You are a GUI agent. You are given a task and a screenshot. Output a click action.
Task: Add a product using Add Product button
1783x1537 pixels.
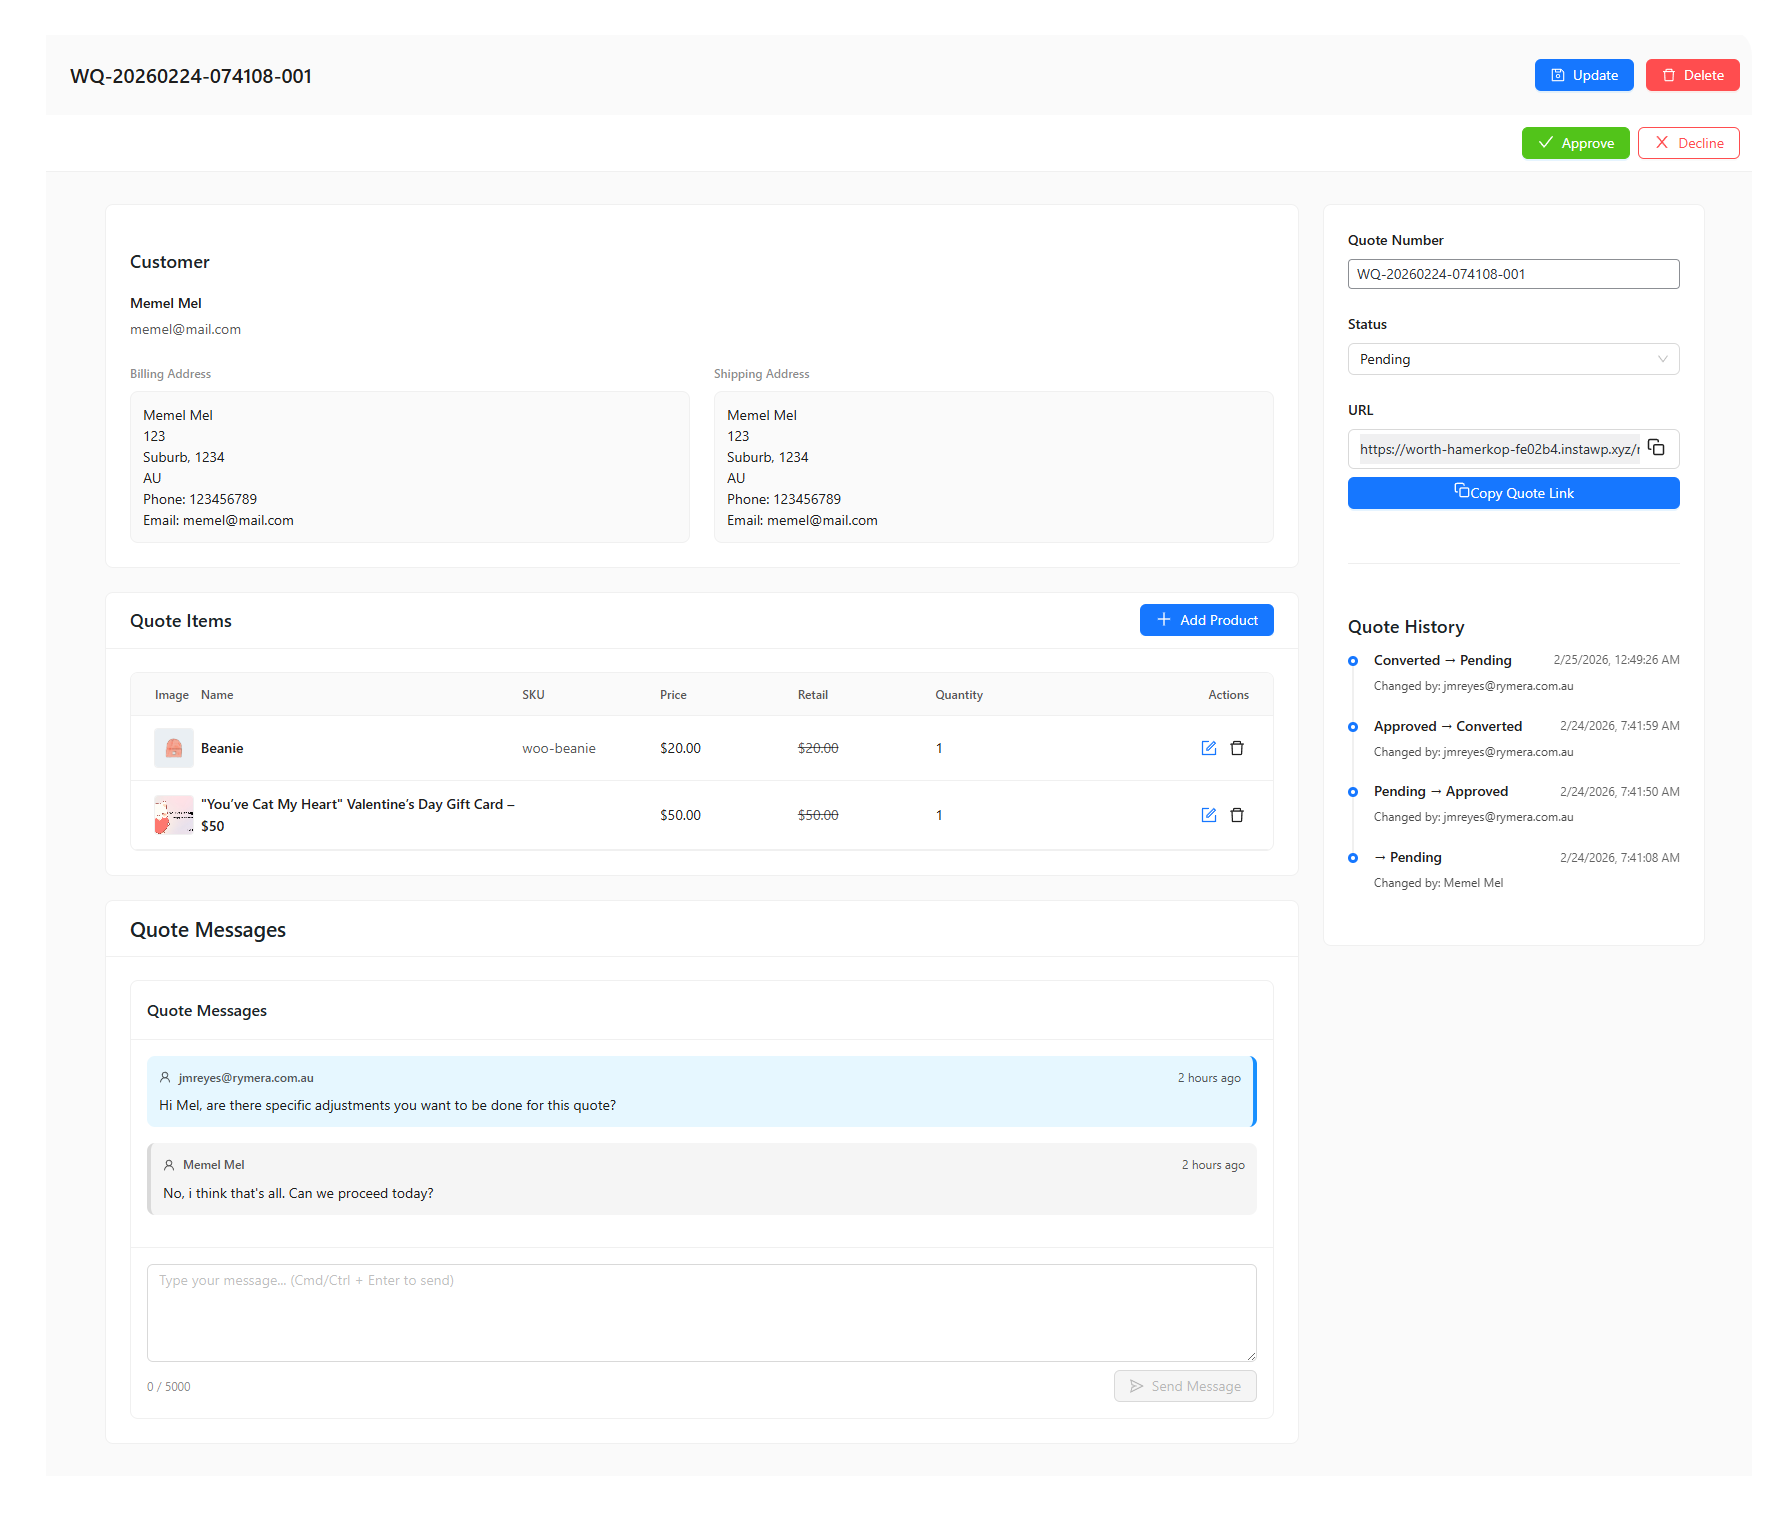coord(1206,620)
